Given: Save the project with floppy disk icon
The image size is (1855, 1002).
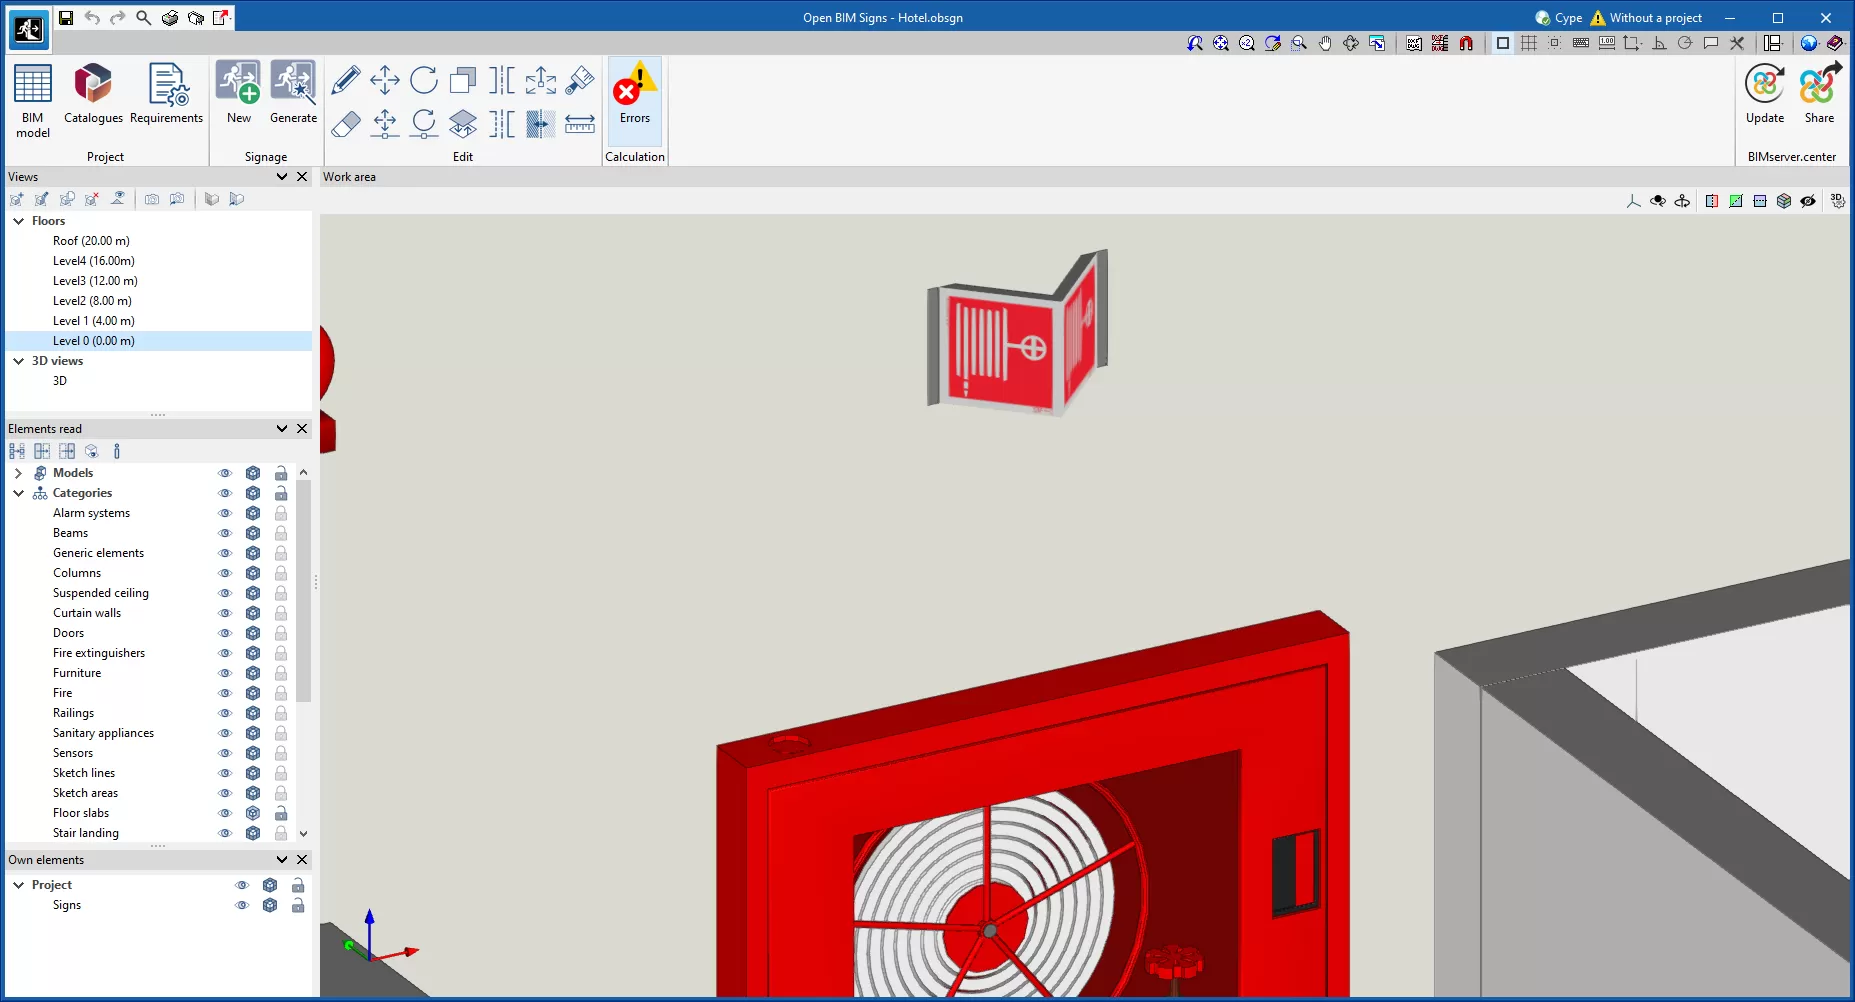Looking at the screenshot, I should [x=66, y=17].
